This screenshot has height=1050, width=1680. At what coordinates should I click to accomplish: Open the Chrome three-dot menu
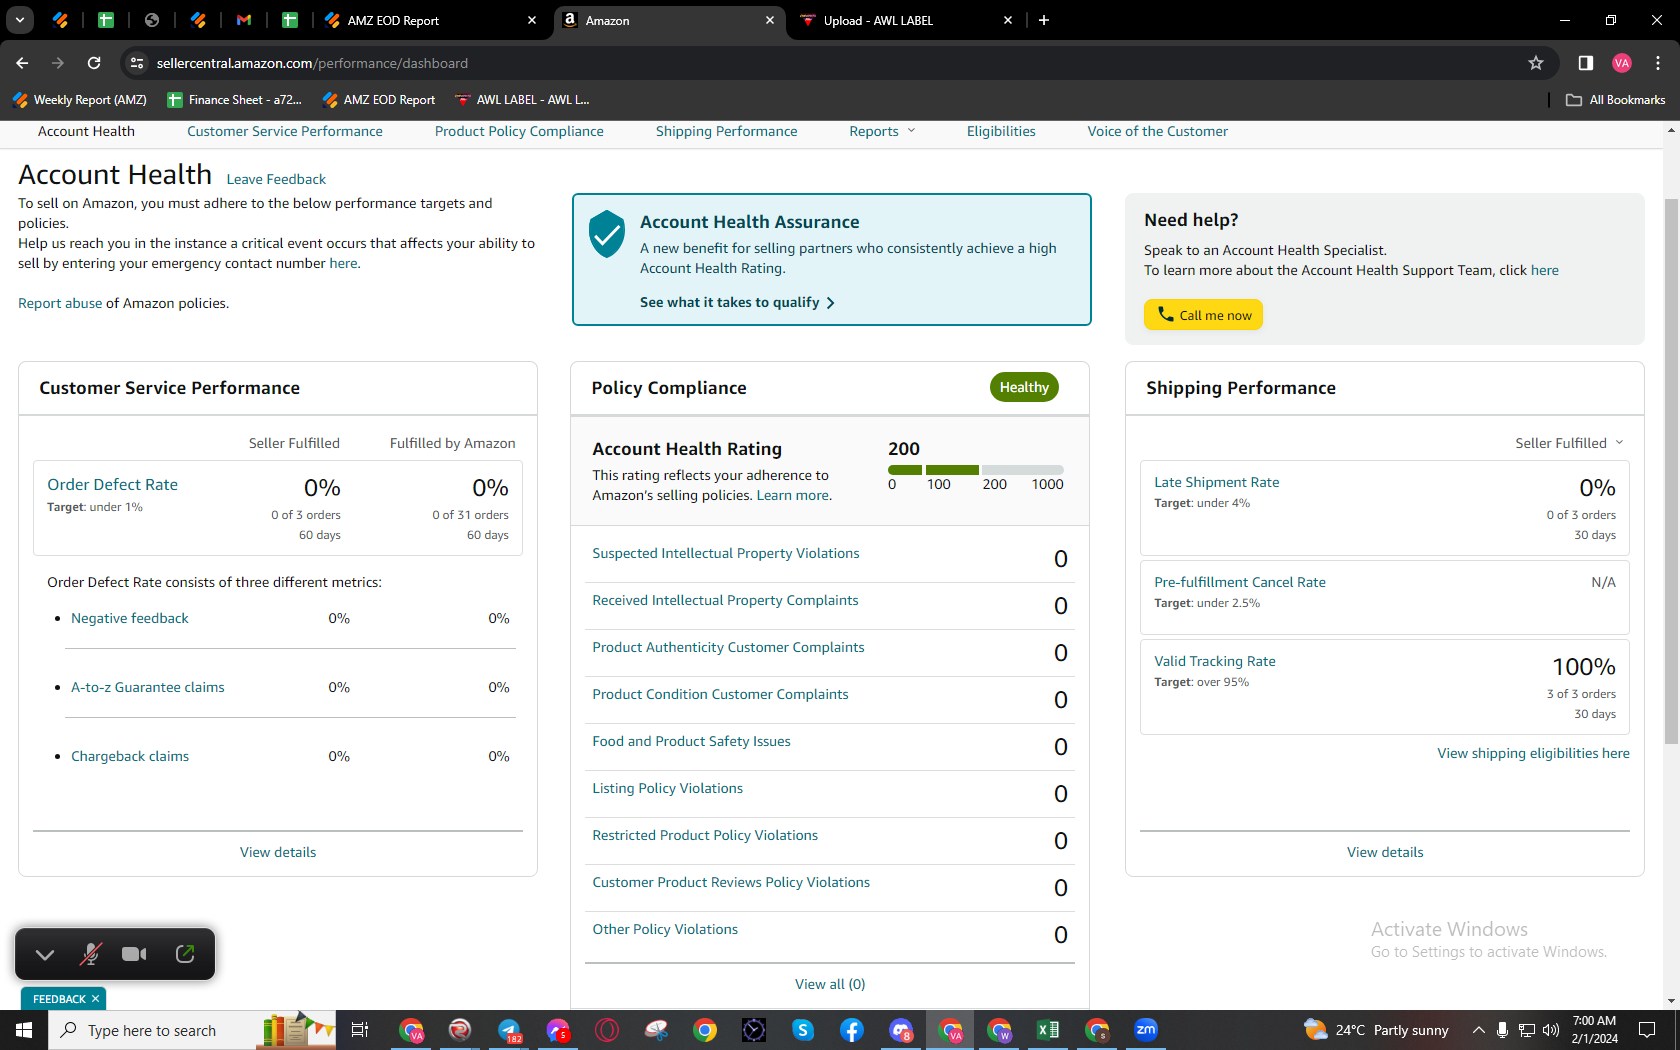point(1658,63)
